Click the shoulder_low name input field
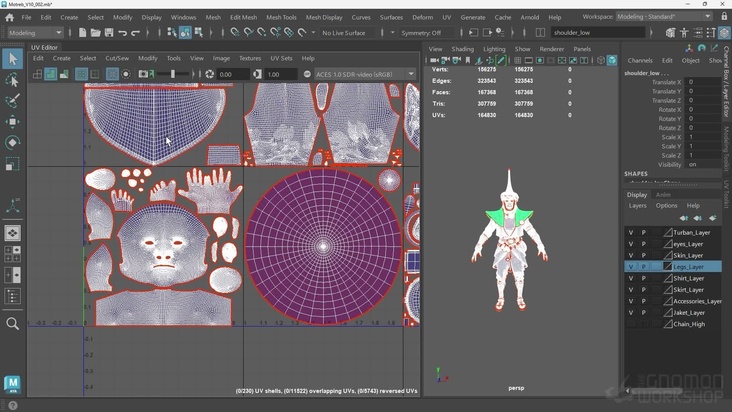The image size is (732, 412). click(x=598, y=33)
